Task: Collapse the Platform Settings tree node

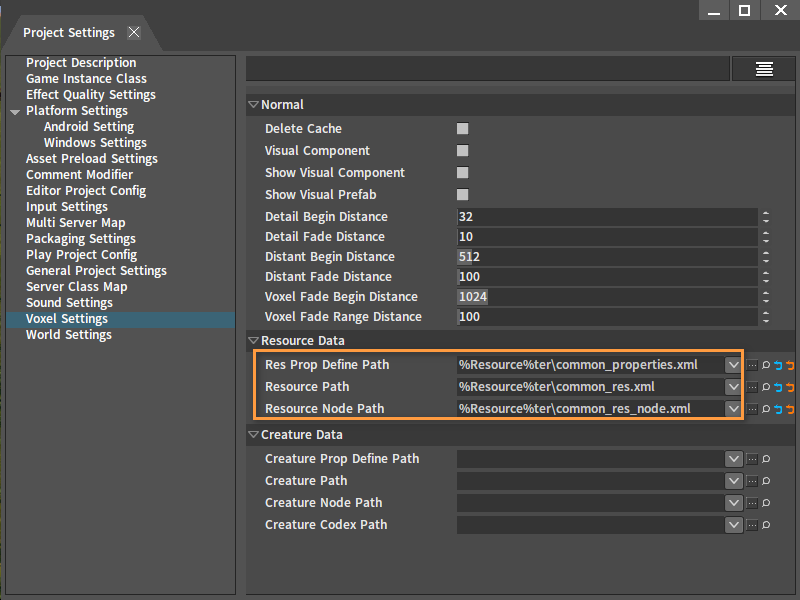Action: [x=15, y=112]
